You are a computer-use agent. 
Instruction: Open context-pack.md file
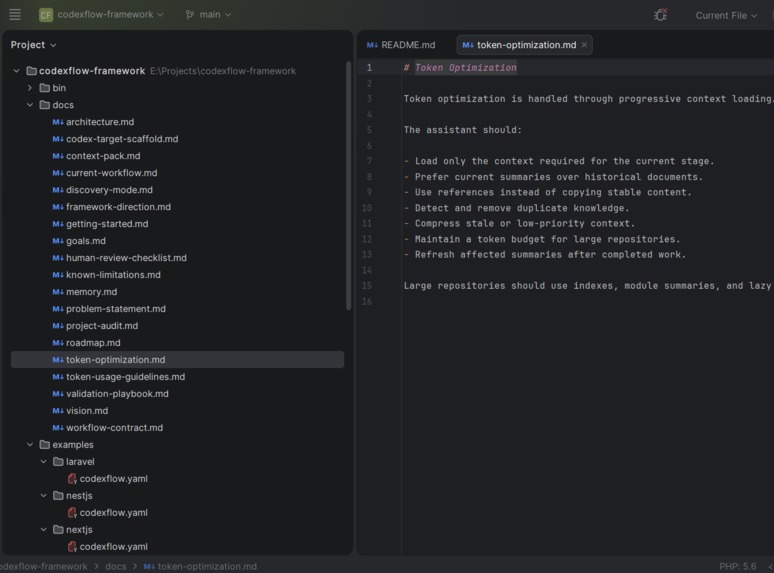tap(103, 156)
